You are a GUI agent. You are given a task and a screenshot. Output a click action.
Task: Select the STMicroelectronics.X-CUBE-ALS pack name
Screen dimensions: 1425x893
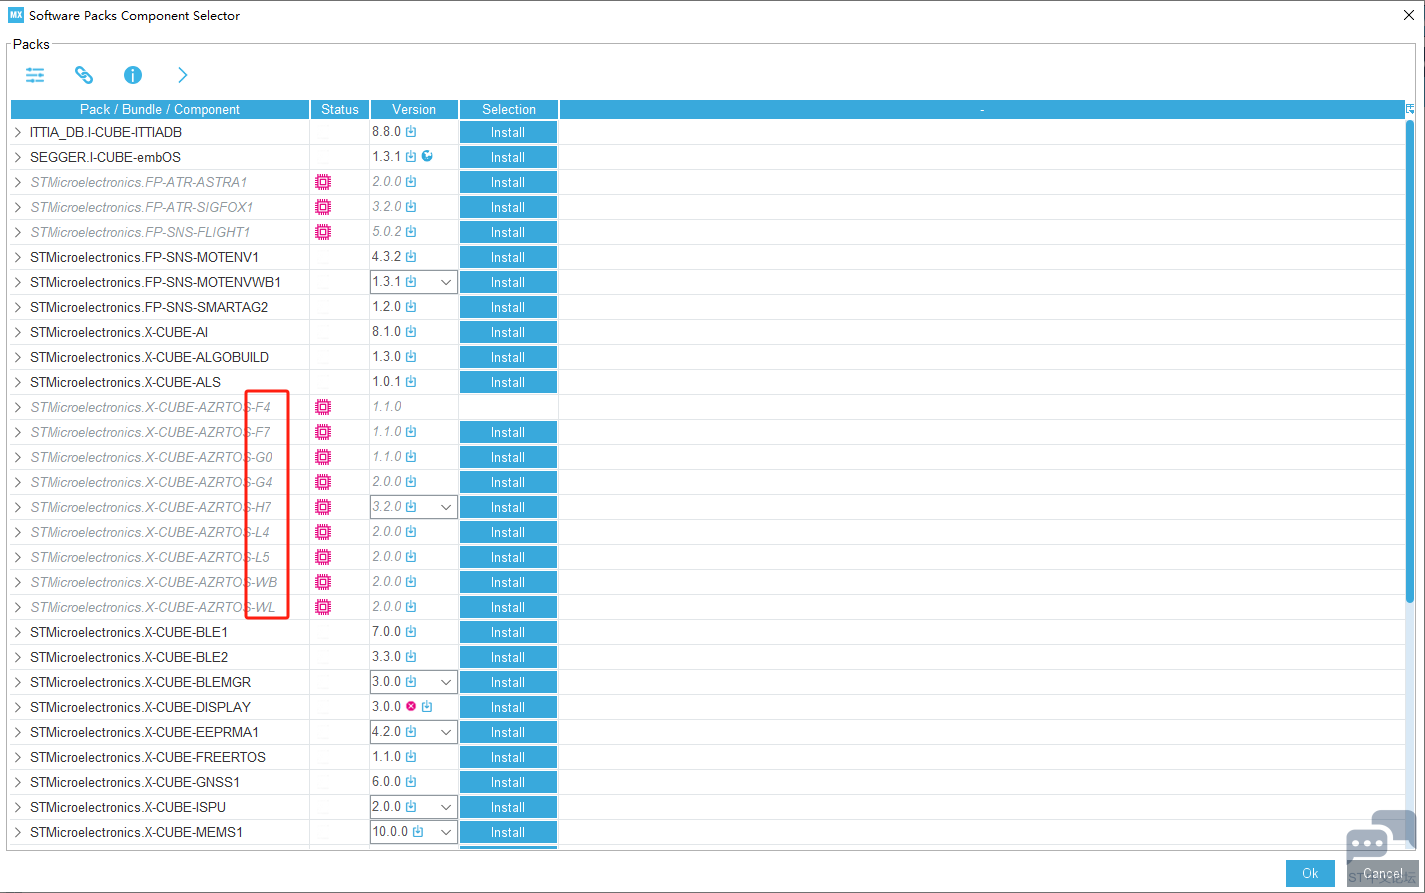click(125, 382)
